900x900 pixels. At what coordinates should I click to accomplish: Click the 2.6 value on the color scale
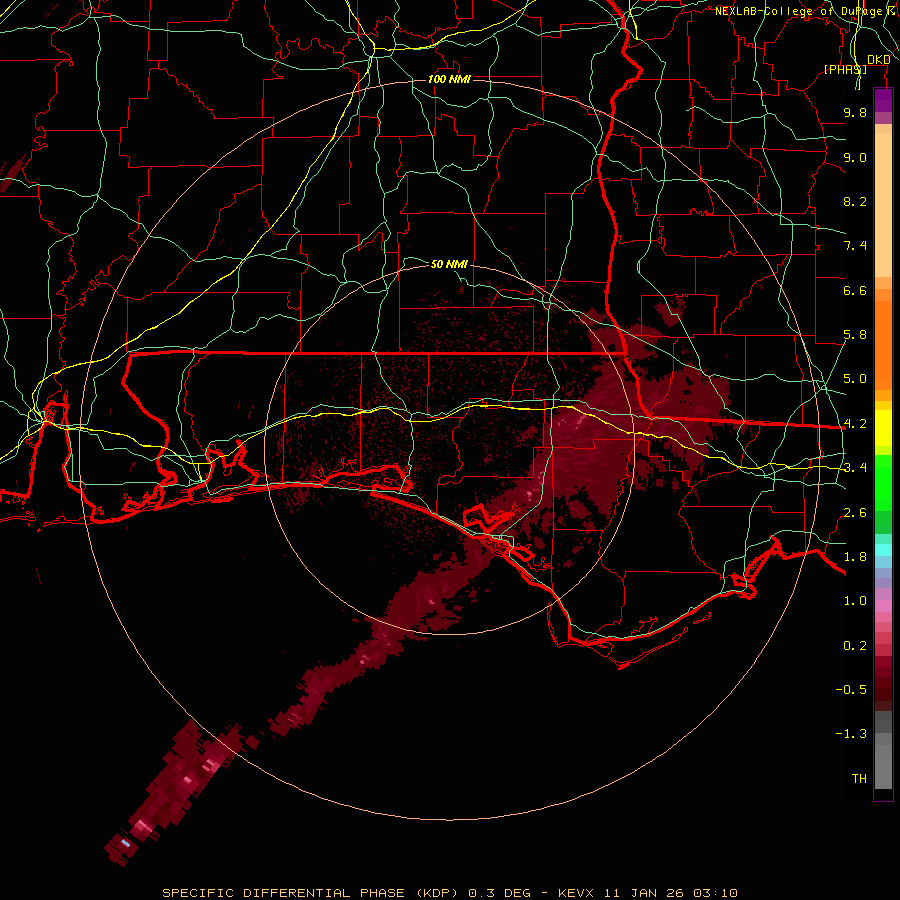pyautogui.click(x=855, y=513)
